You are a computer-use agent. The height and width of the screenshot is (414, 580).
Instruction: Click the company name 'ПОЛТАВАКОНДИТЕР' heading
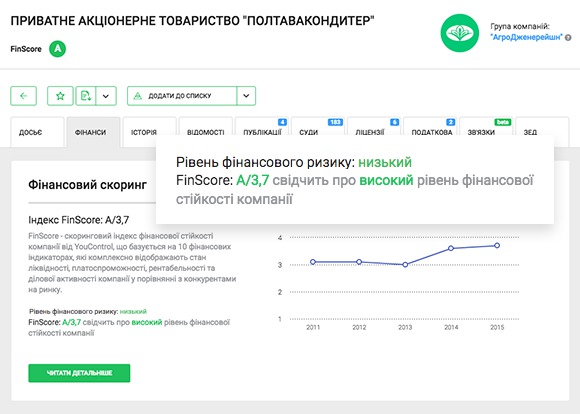tap(192, 21)
